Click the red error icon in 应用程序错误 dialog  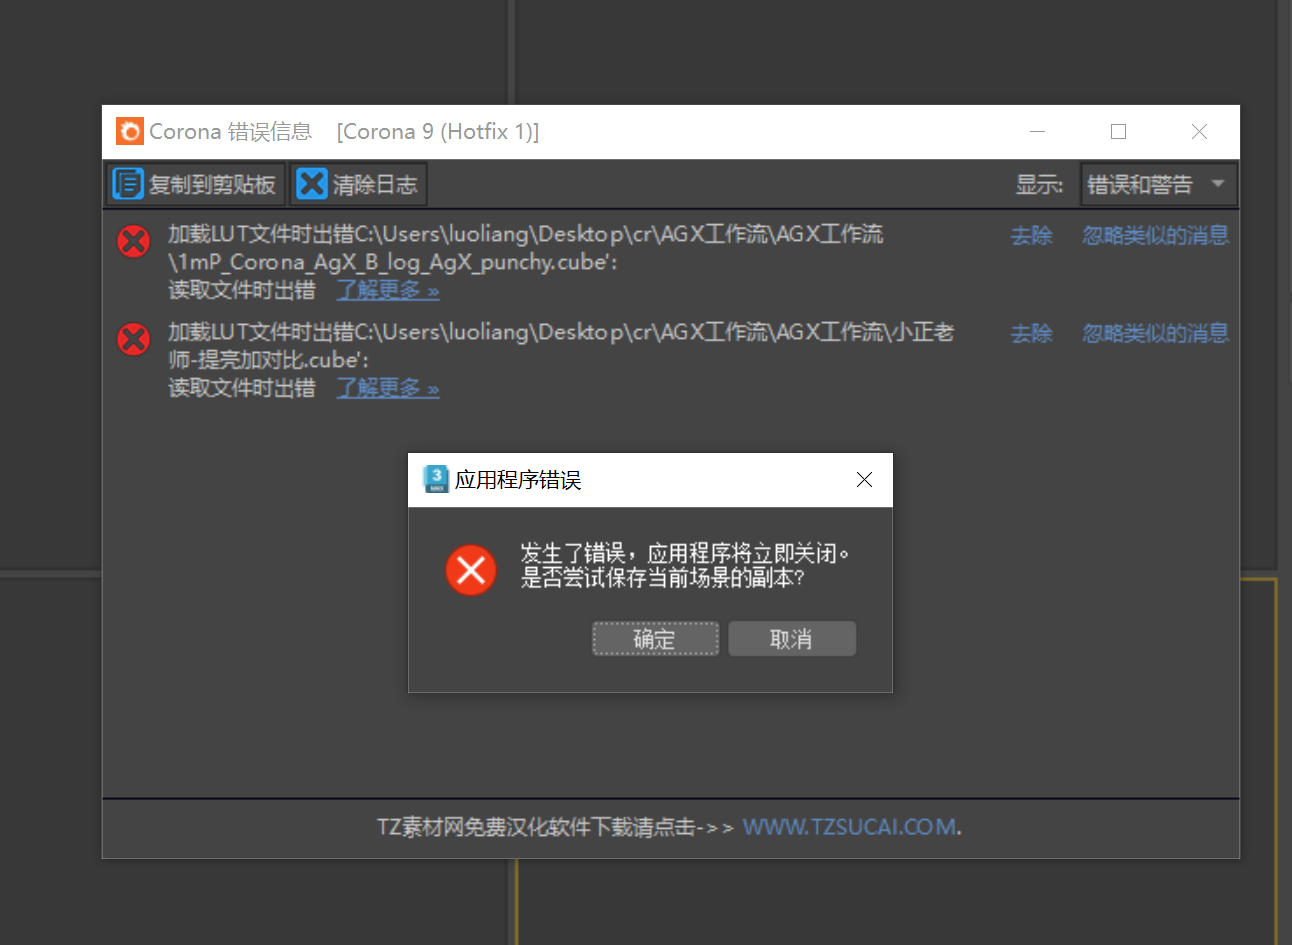(471, 570)
